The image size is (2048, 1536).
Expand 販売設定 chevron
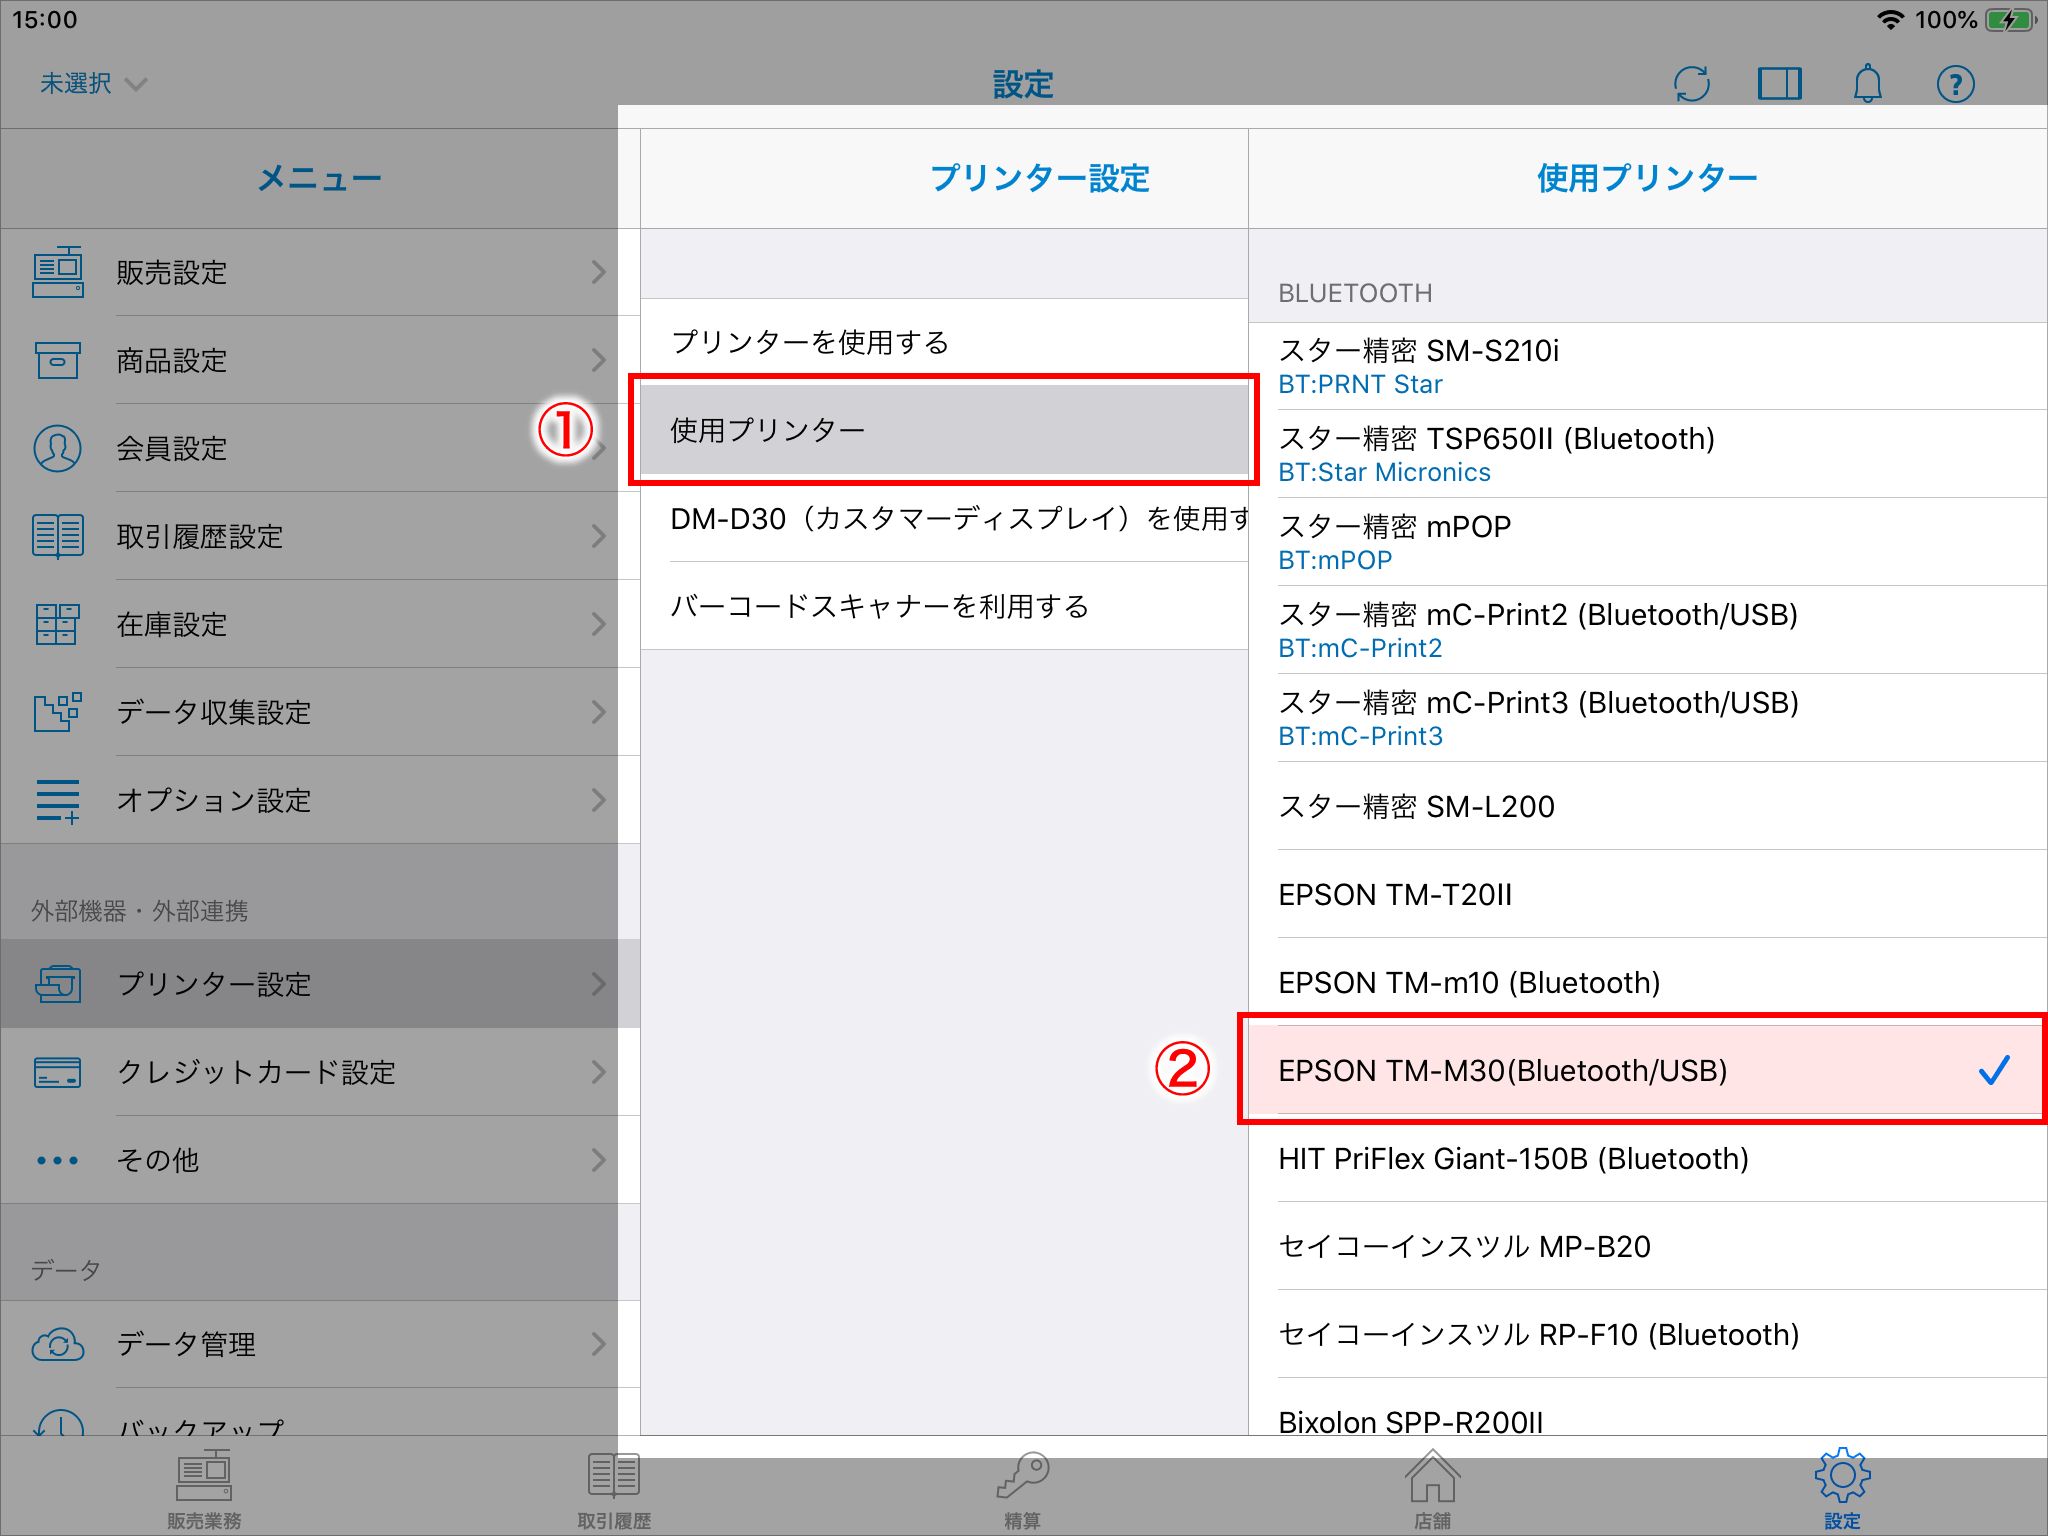coord(598,272)
